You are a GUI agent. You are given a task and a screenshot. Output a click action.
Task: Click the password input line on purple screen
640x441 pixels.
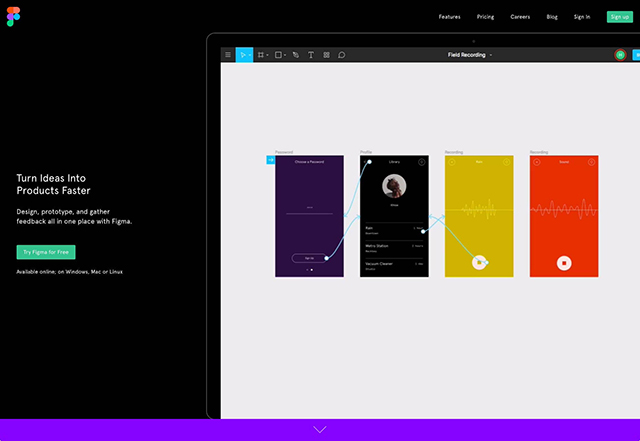(309, 213)
